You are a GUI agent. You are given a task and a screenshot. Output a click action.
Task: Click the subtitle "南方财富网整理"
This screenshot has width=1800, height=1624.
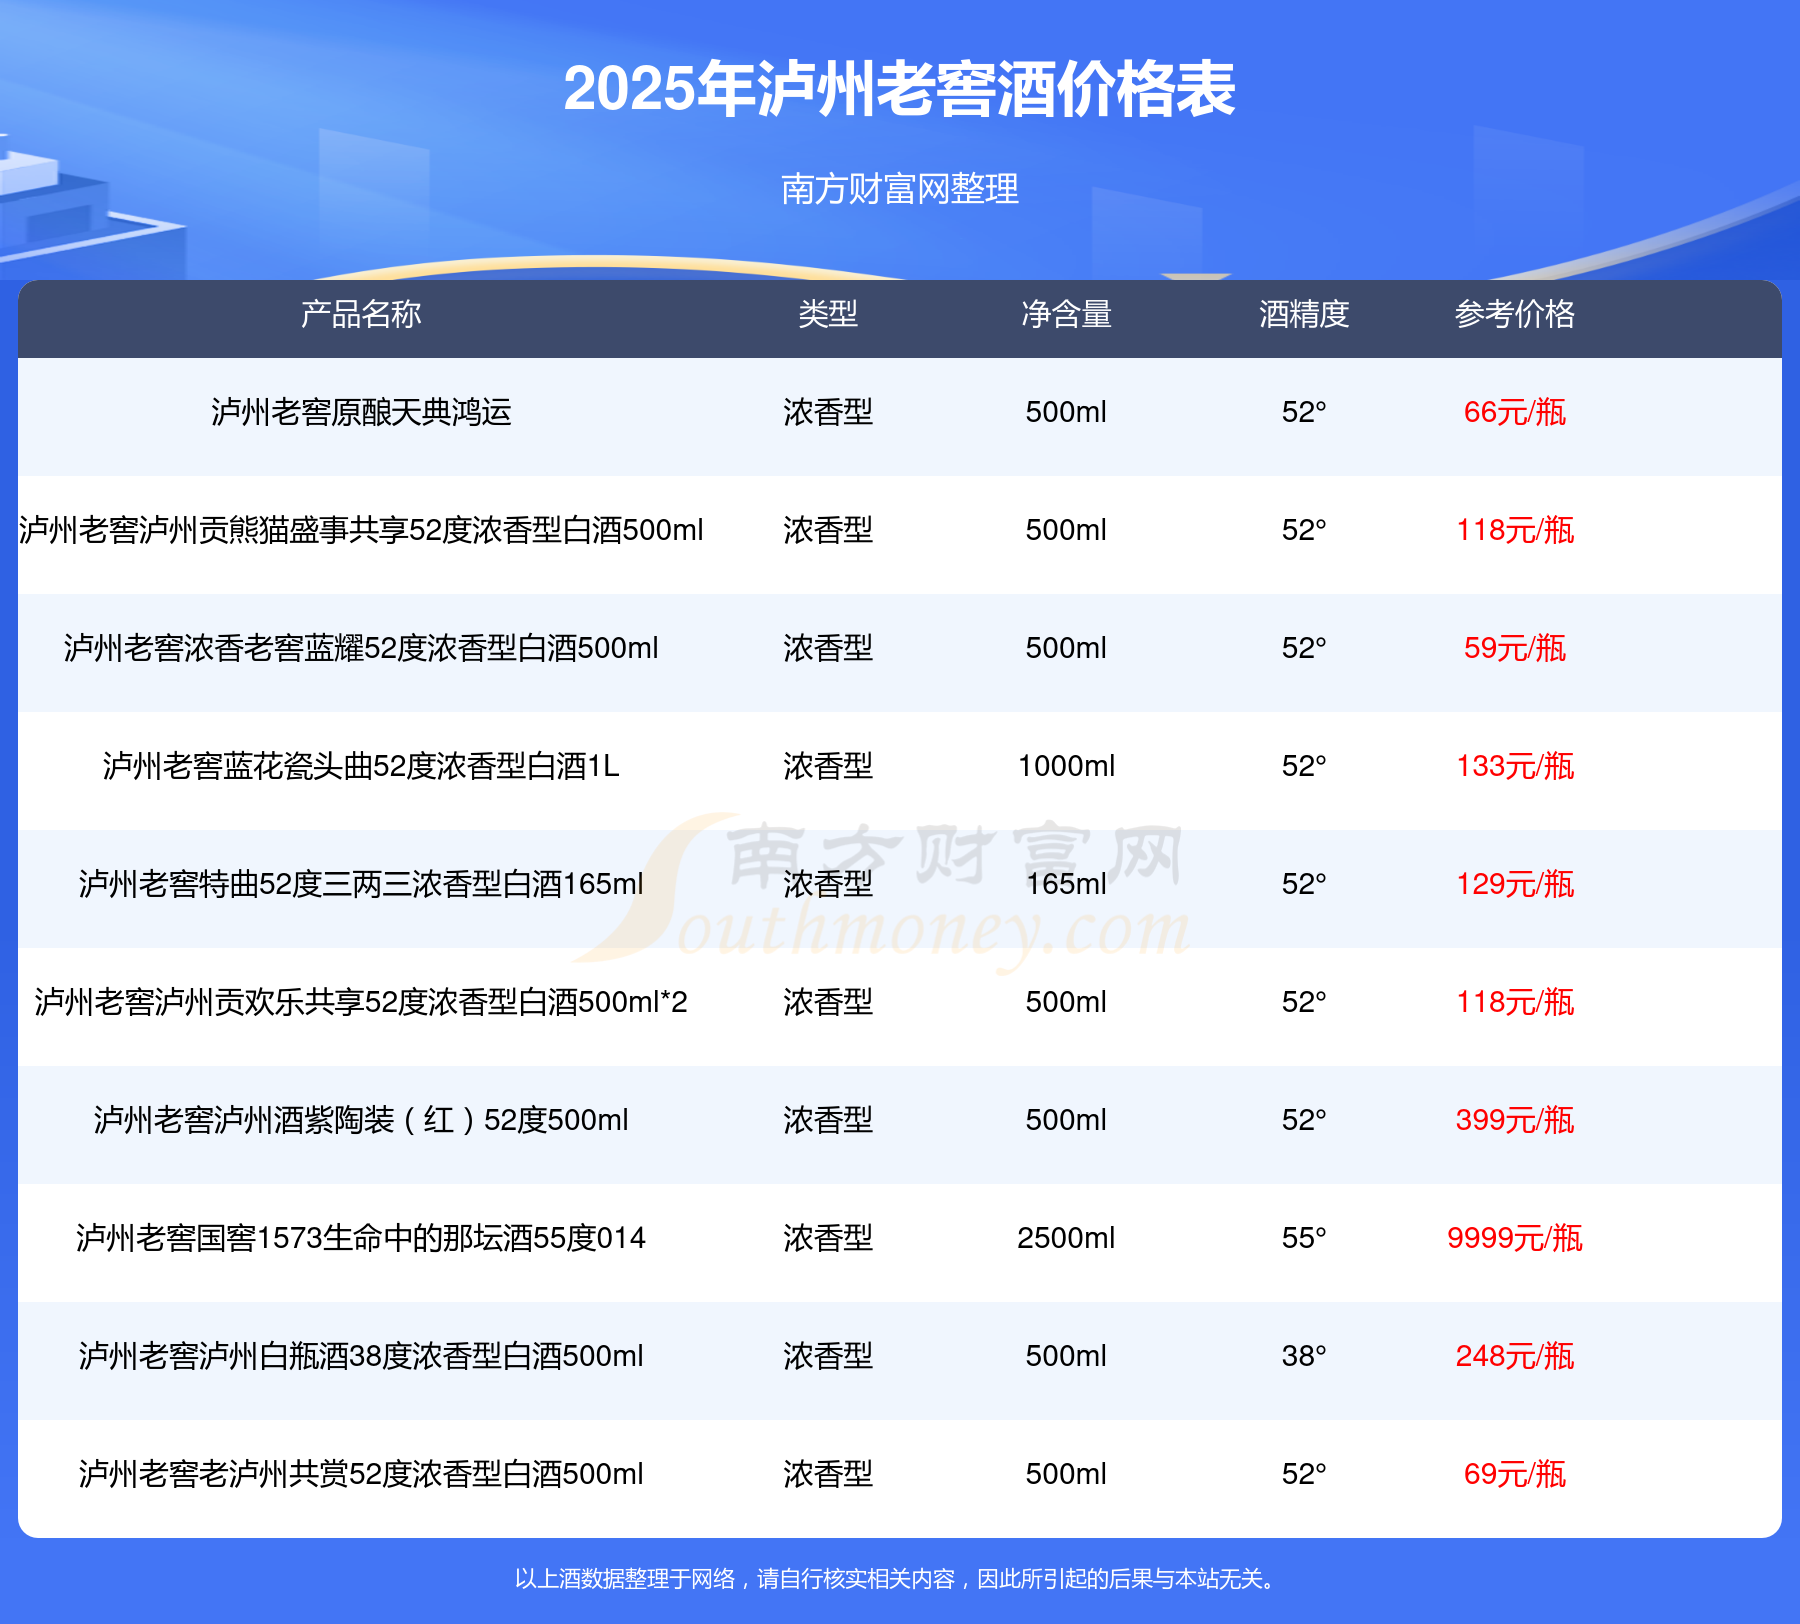900,189
